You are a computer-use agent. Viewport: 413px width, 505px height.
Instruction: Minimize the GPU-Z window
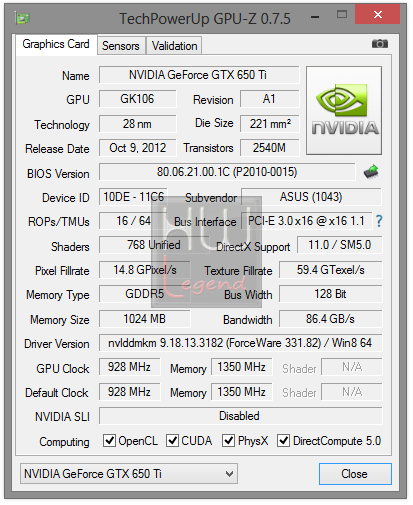pyautogui.click(x=315, y=17)
